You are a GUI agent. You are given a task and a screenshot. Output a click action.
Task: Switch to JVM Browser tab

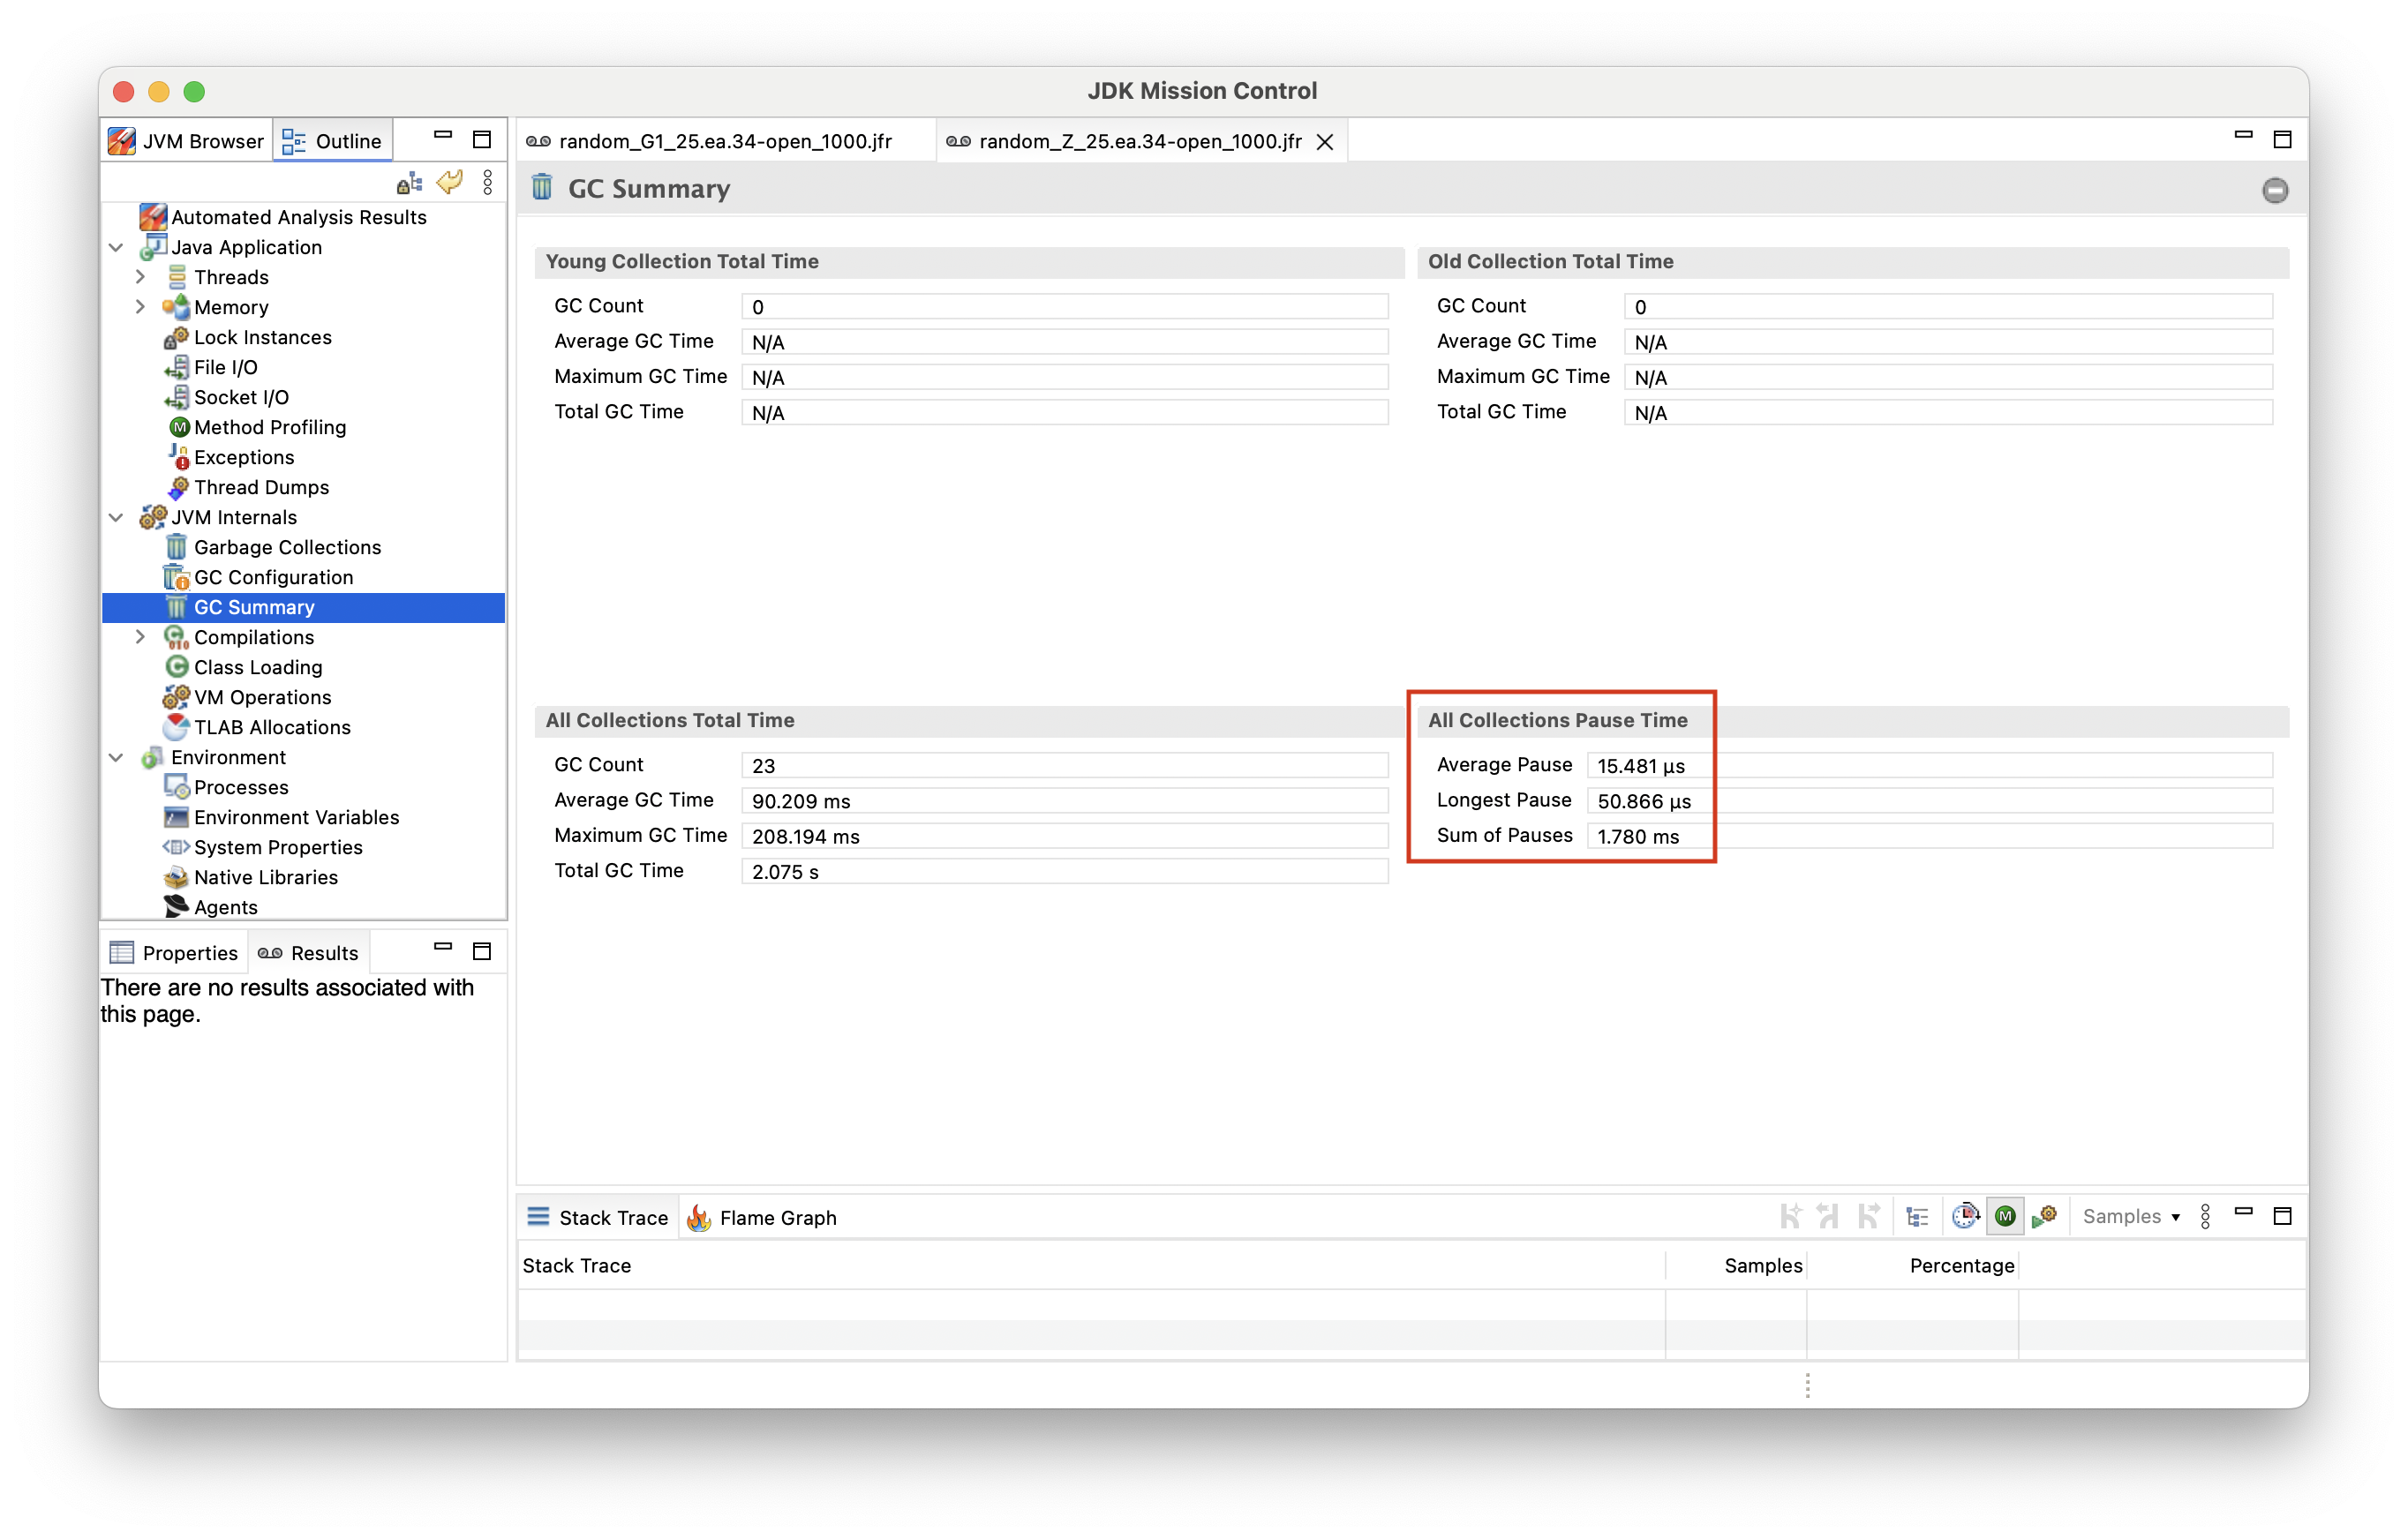186,141
